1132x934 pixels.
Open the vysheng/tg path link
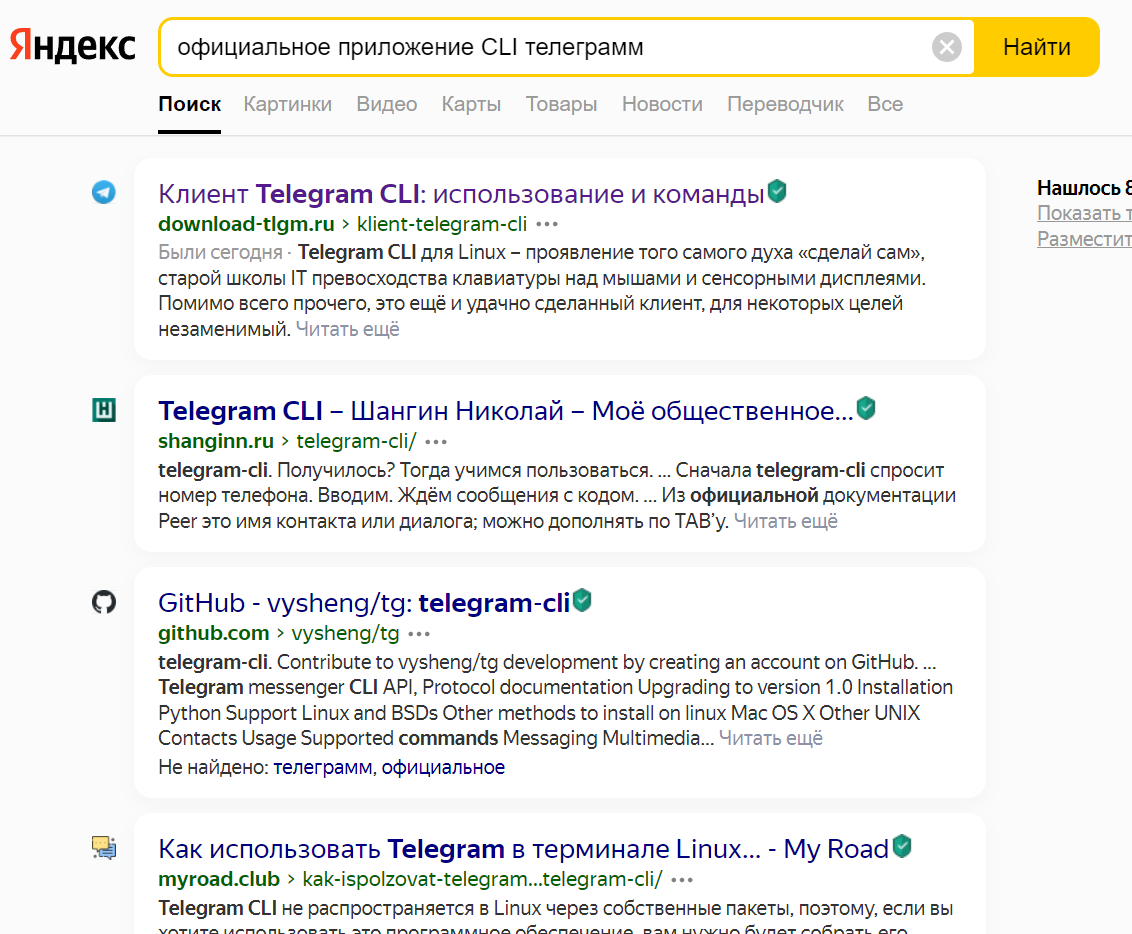(345, 633)
